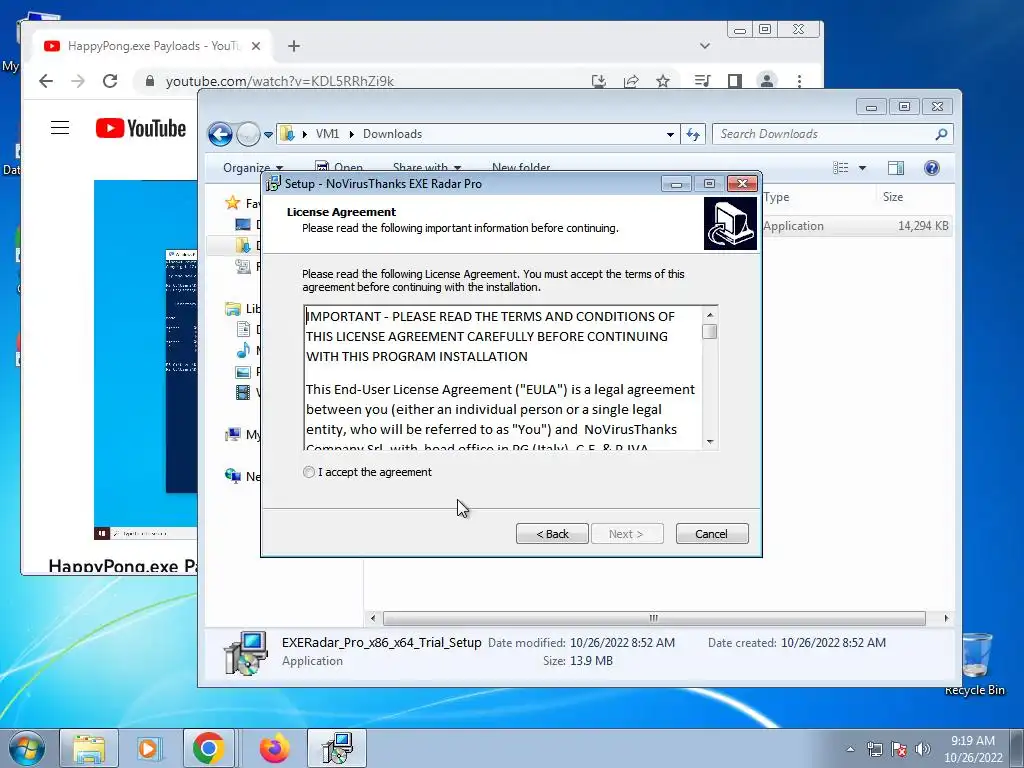
Task: Click the Downloads breadcrumb in address bar
Action: point(392,134)
